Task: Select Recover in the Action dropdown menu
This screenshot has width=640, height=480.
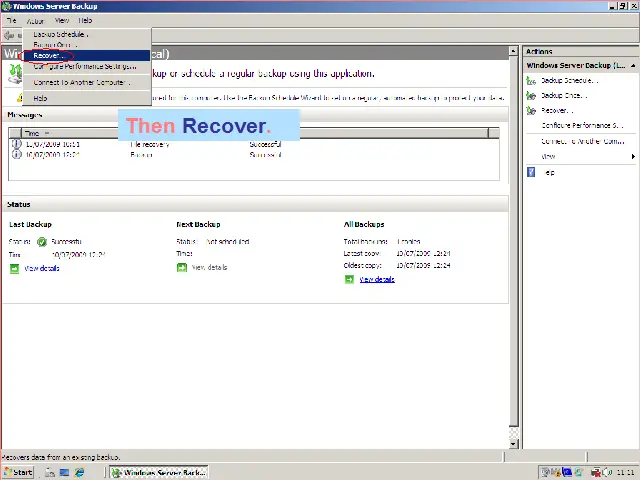Action: [x=87, y=56]
